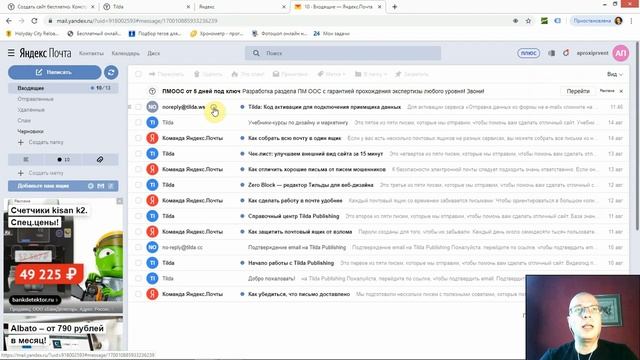Check the Как отличить хорошие письма checkbox

[138, 169]
